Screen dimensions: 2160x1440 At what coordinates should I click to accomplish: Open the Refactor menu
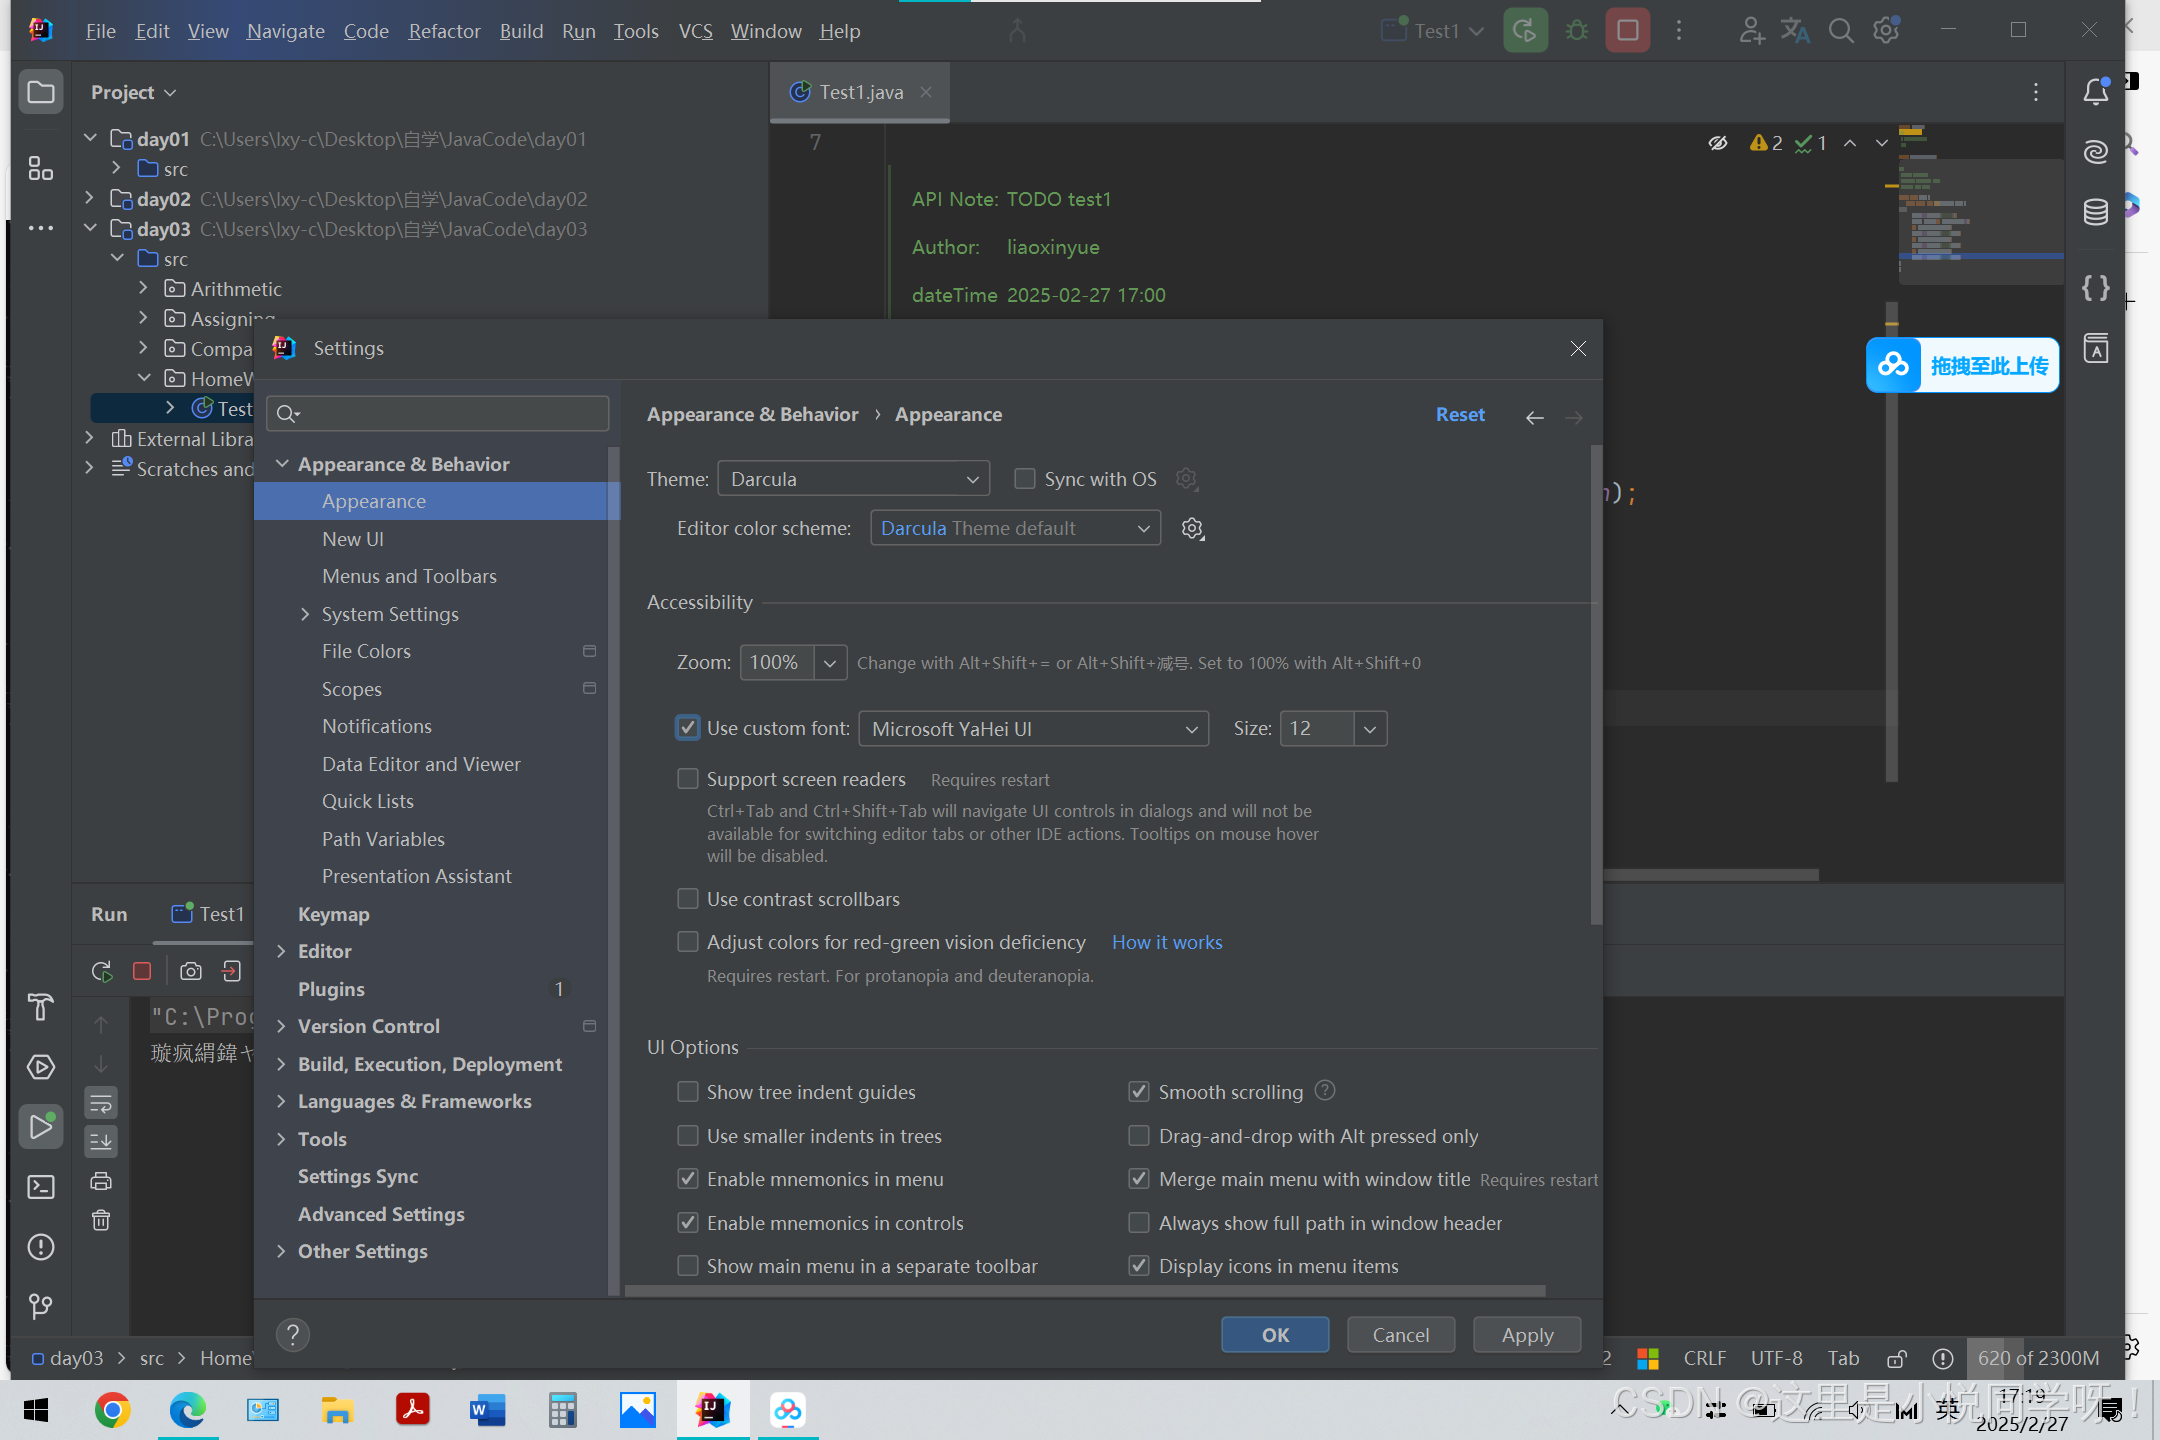[x=444, y=31]
